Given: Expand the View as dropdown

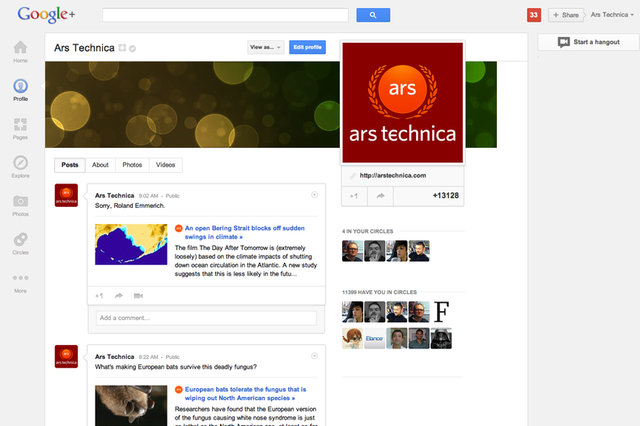Looking at the screenshot, I should coord(266,47).
